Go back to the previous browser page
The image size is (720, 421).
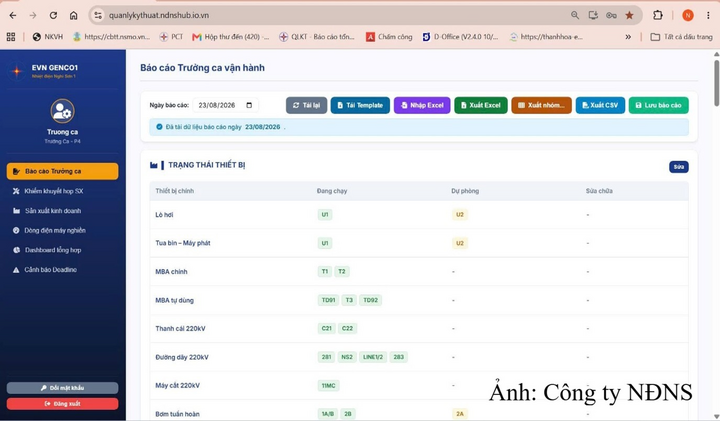click(x=13, y=15)
